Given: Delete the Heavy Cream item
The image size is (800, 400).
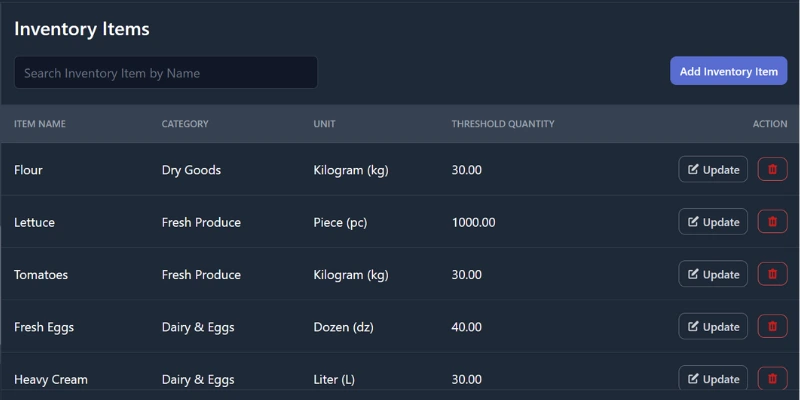Looking at the screenshot, I should coord(772,378).
